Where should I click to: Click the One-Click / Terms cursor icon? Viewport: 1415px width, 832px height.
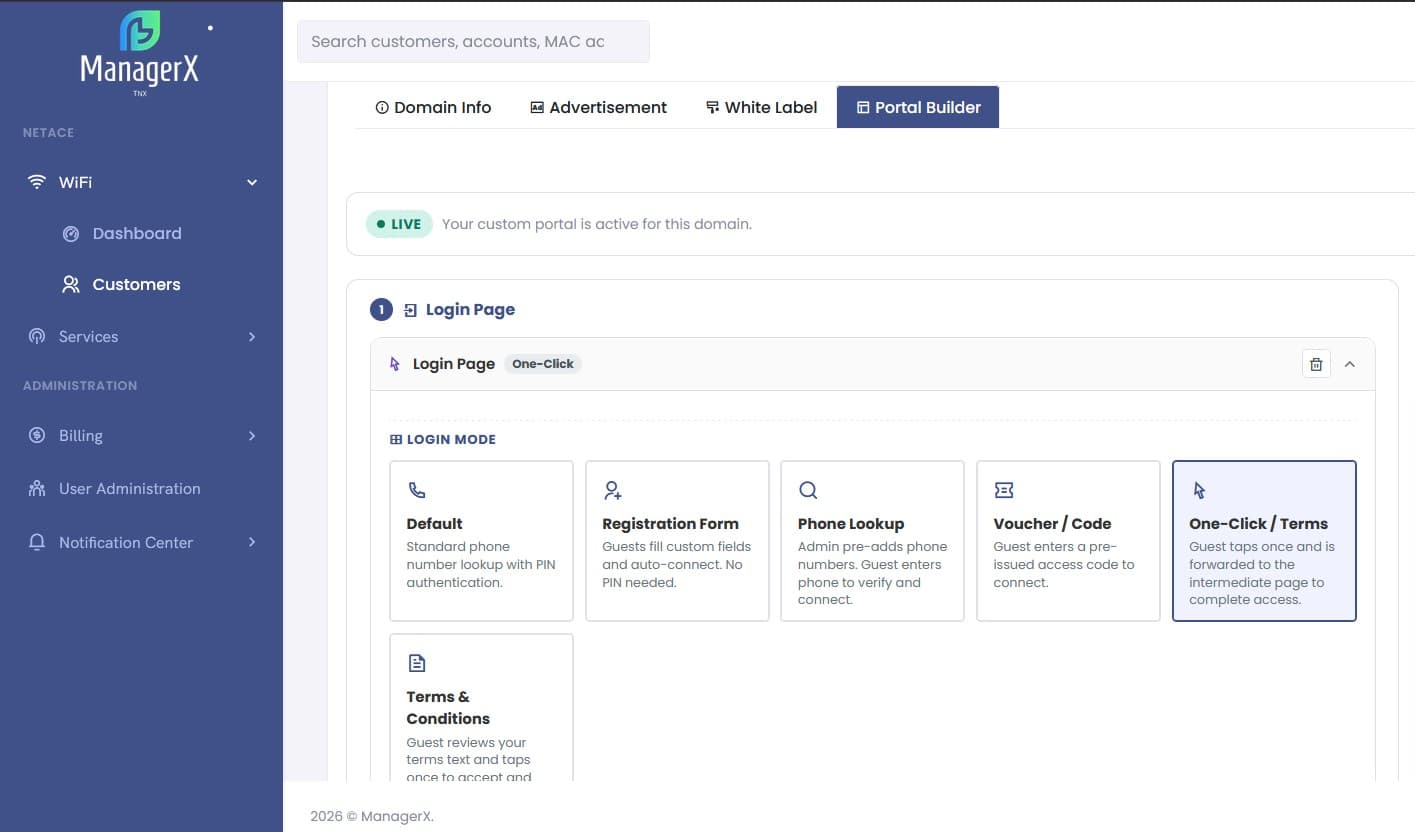1199,490
